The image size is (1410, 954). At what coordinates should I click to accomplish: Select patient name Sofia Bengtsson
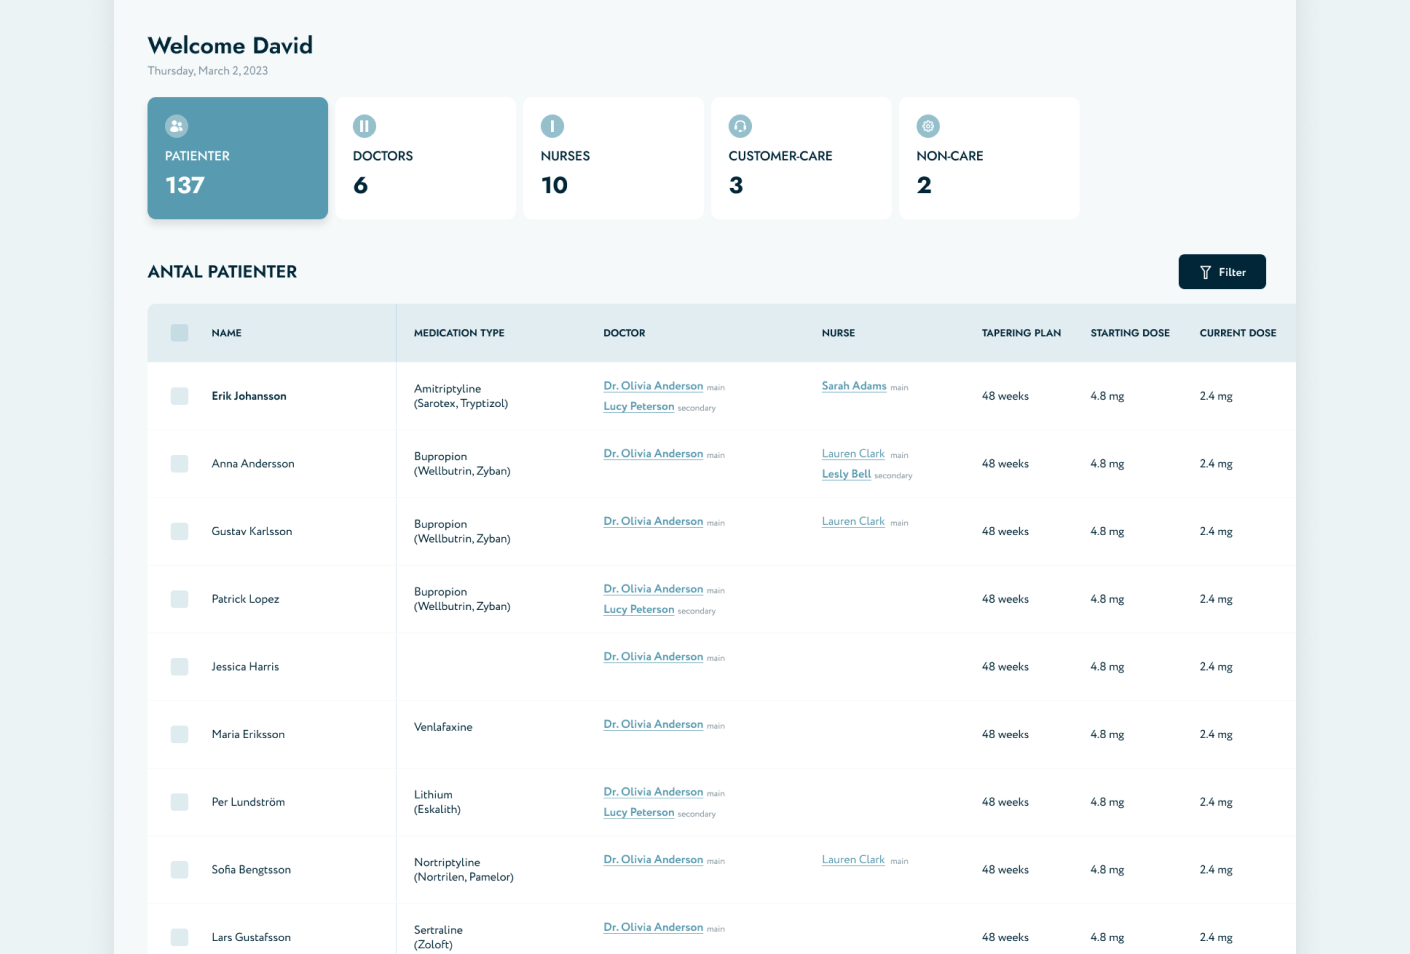[251, 870]
